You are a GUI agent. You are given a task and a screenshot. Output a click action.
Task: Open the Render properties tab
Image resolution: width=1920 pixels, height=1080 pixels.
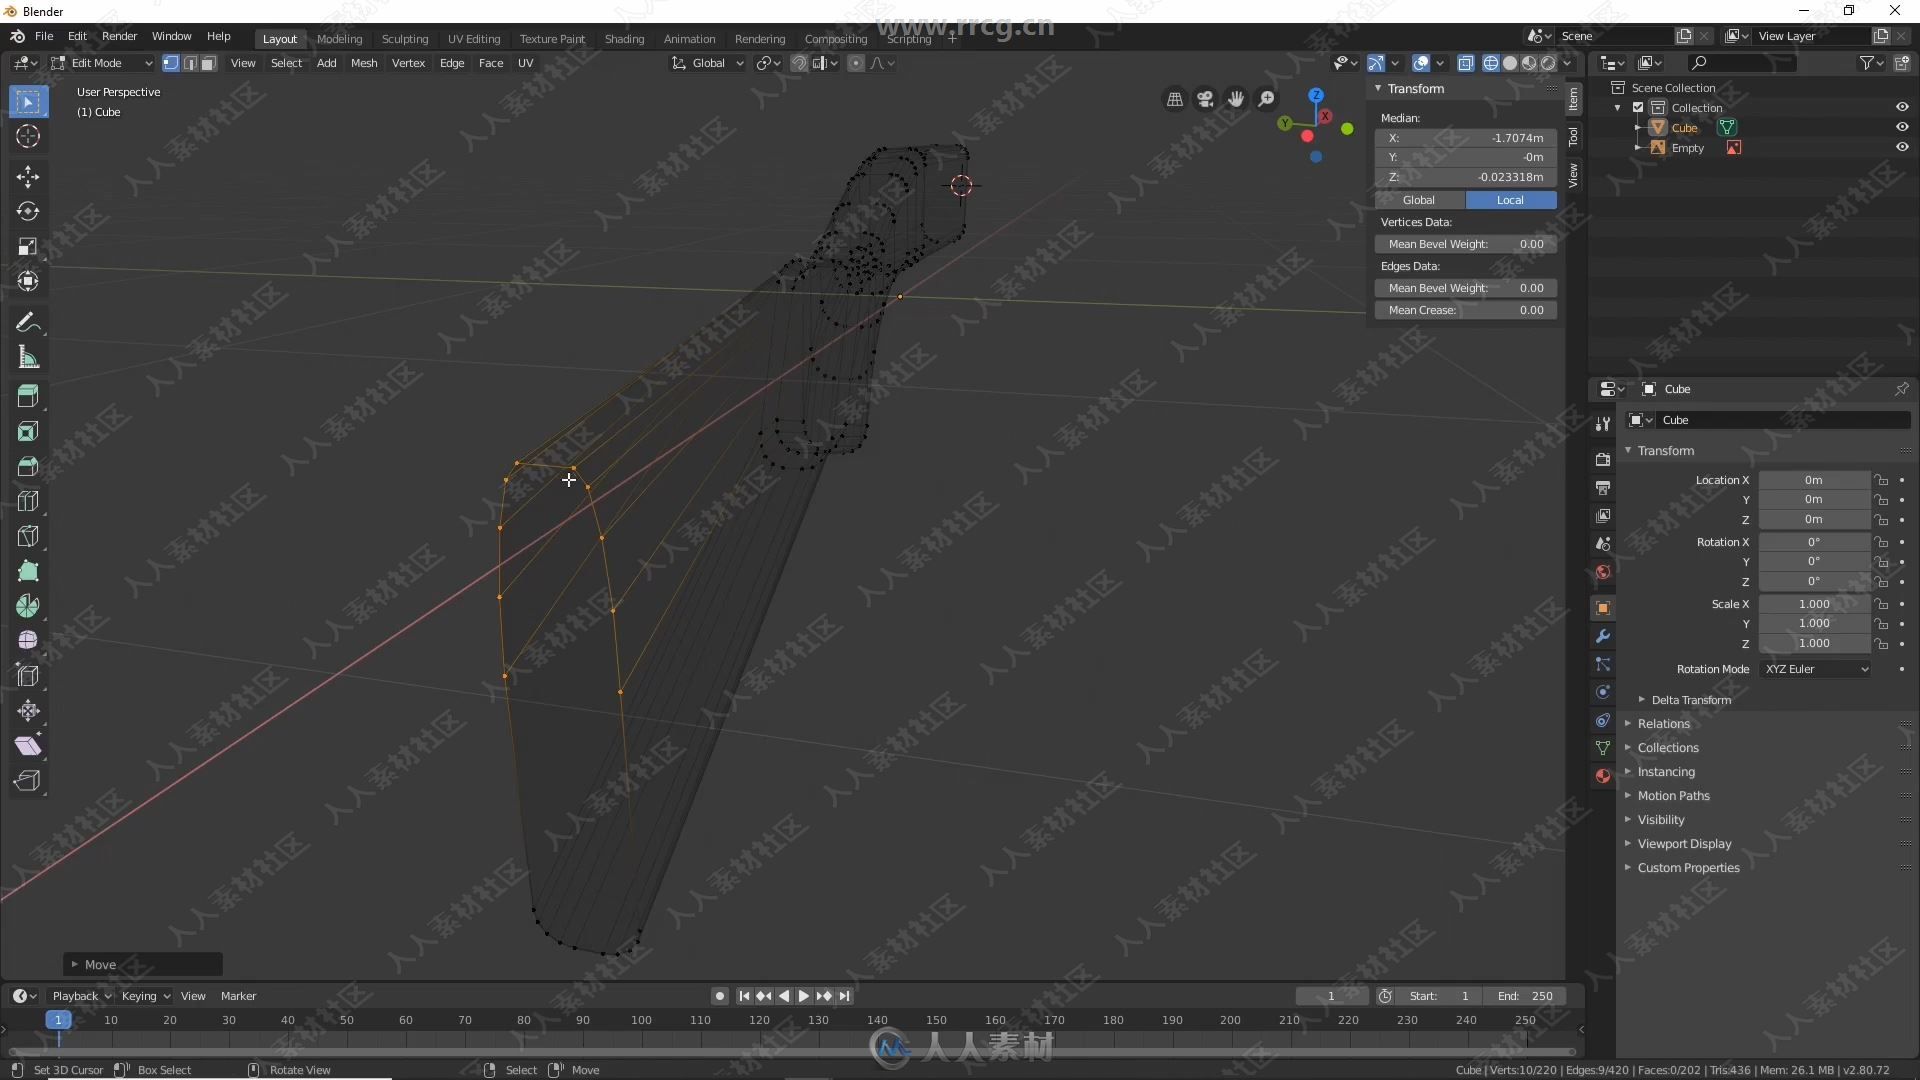(x=1603, y=460)
